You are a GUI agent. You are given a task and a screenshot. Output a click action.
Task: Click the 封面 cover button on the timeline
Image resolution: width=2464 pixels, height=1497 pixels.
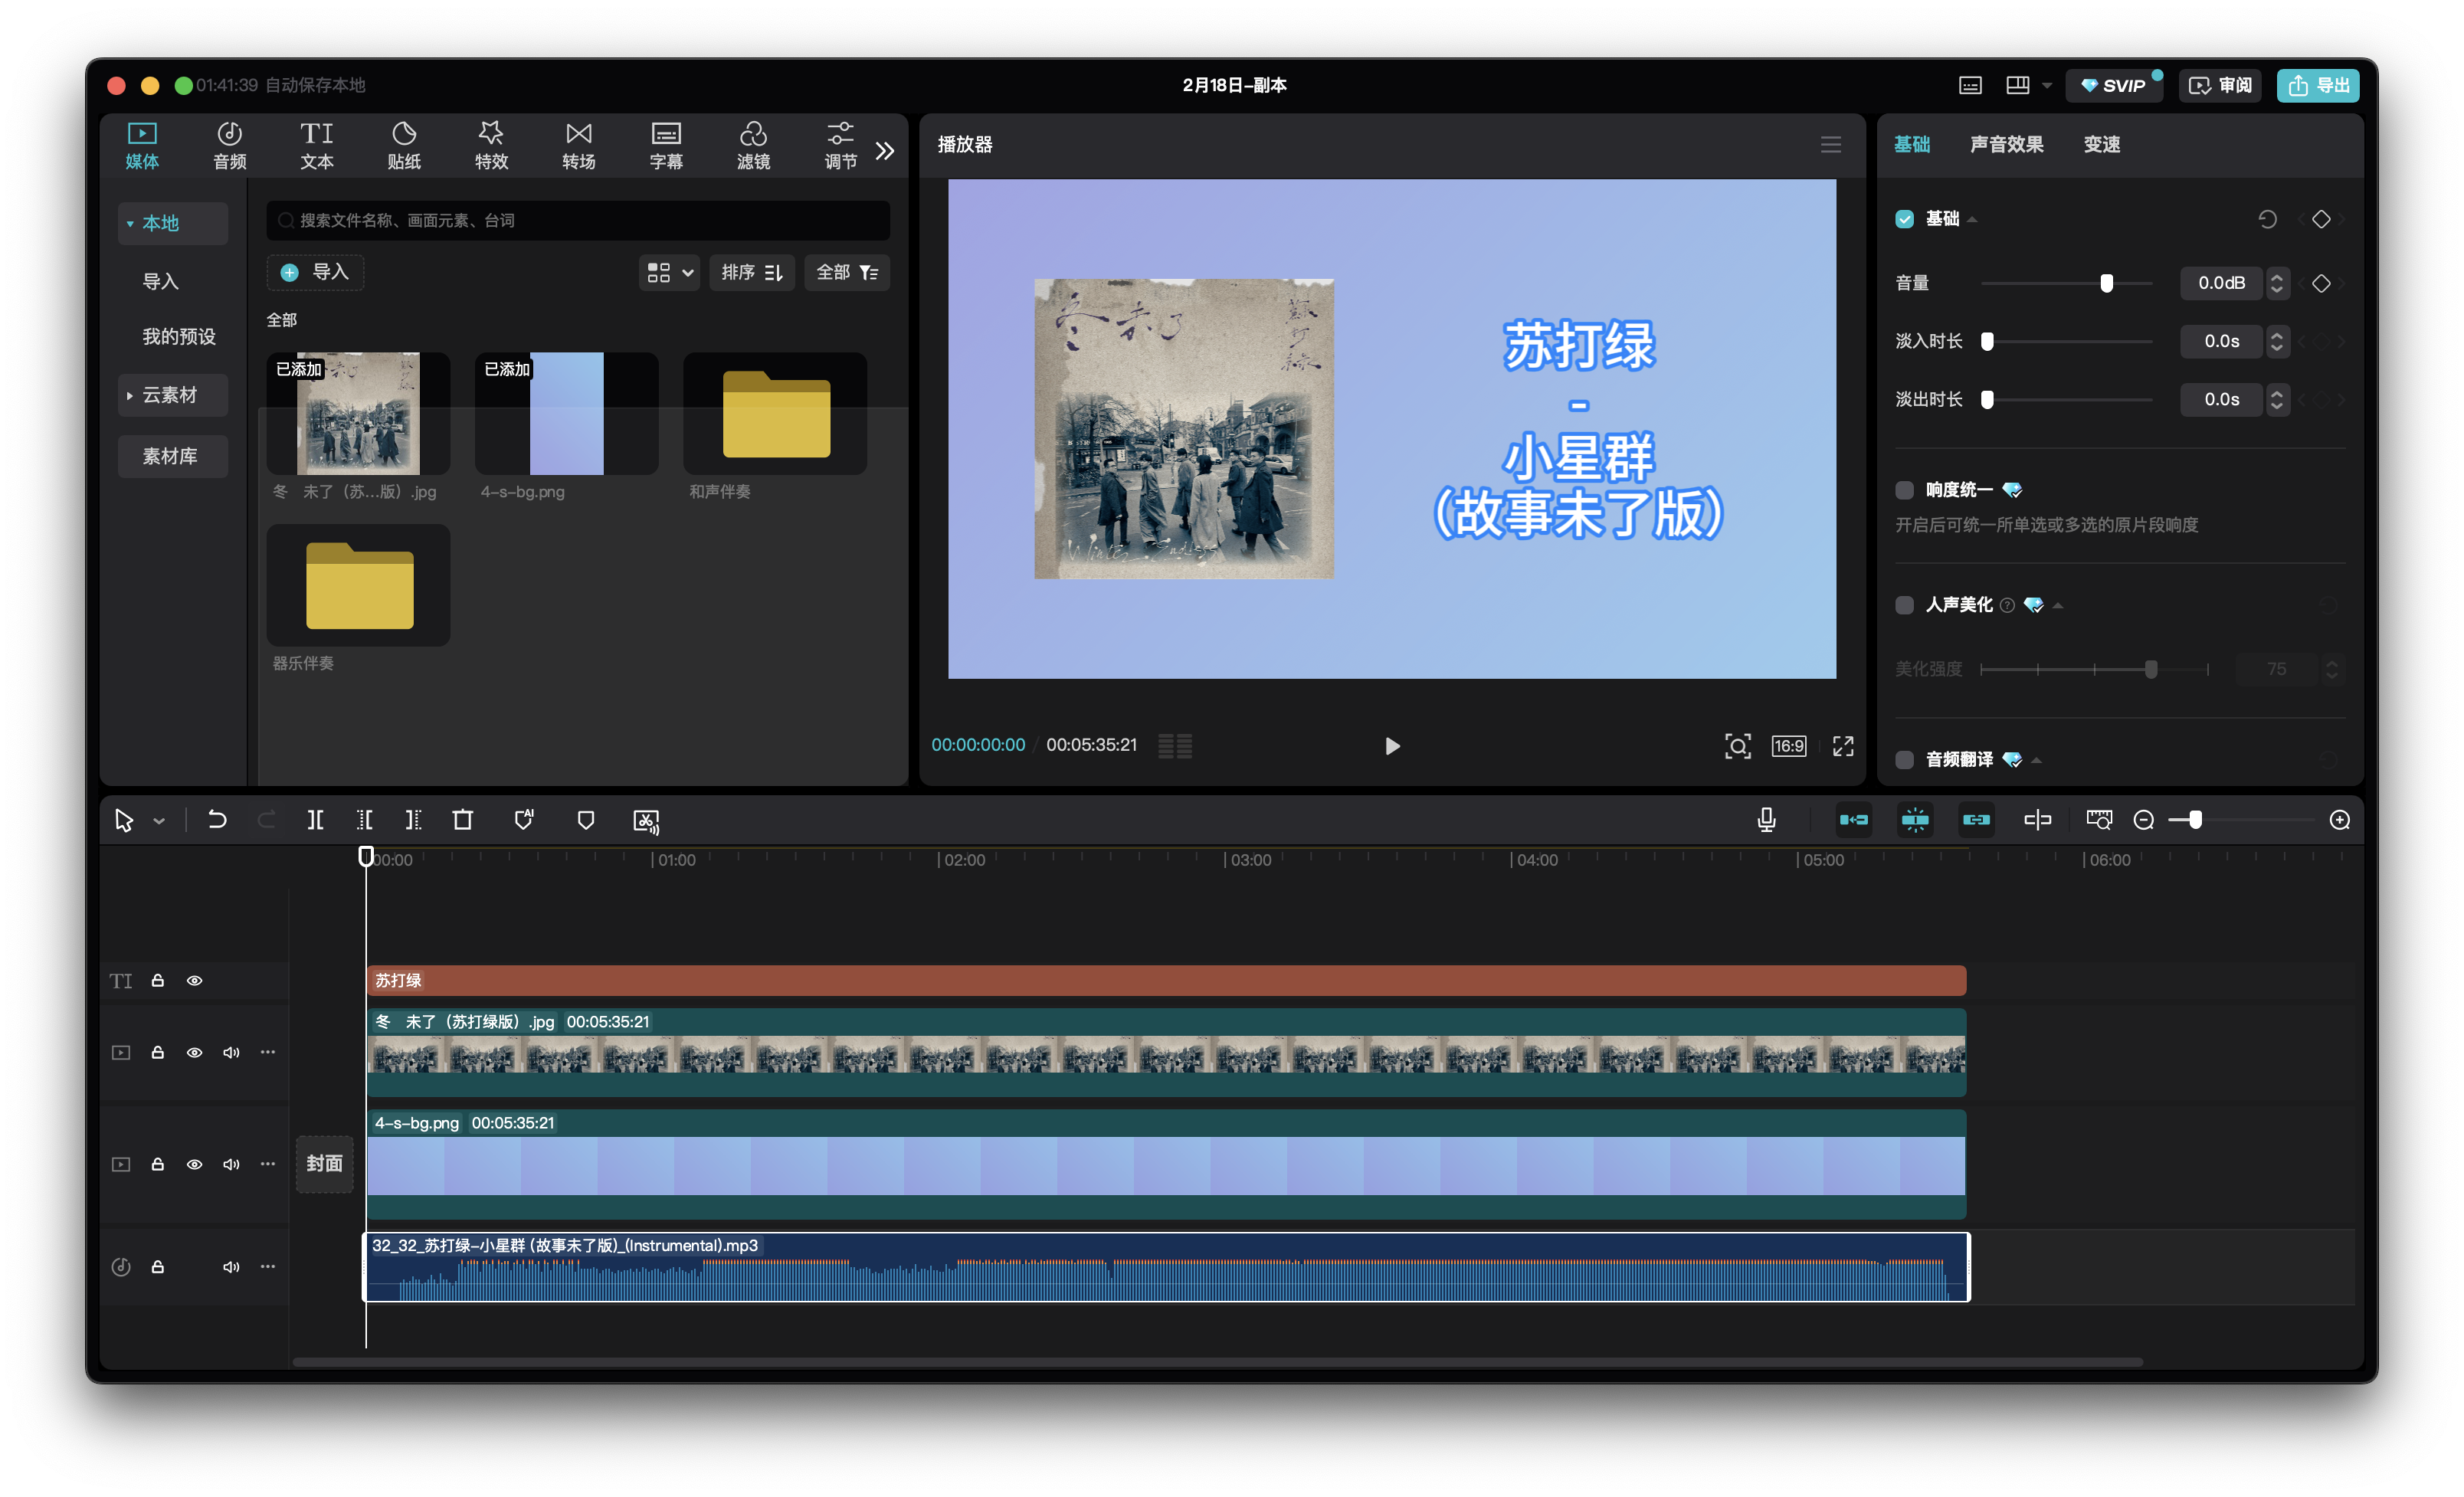[x=324, y=1164]
